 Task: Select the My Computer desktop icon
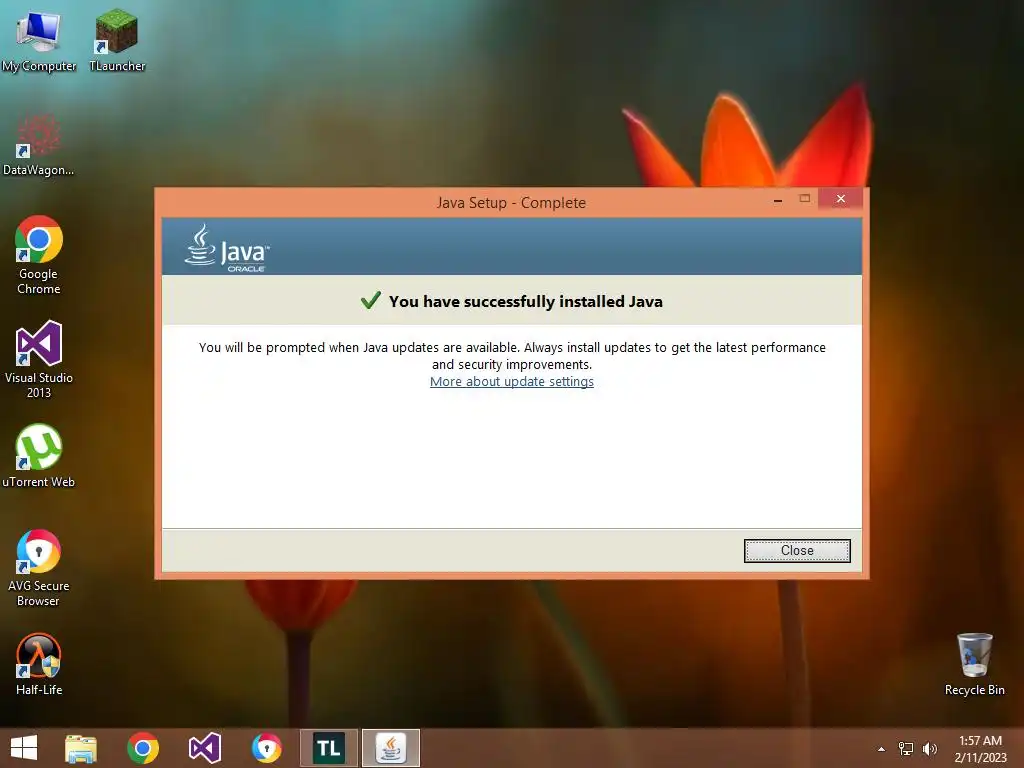pyautogui.click(x=39, y=42)
